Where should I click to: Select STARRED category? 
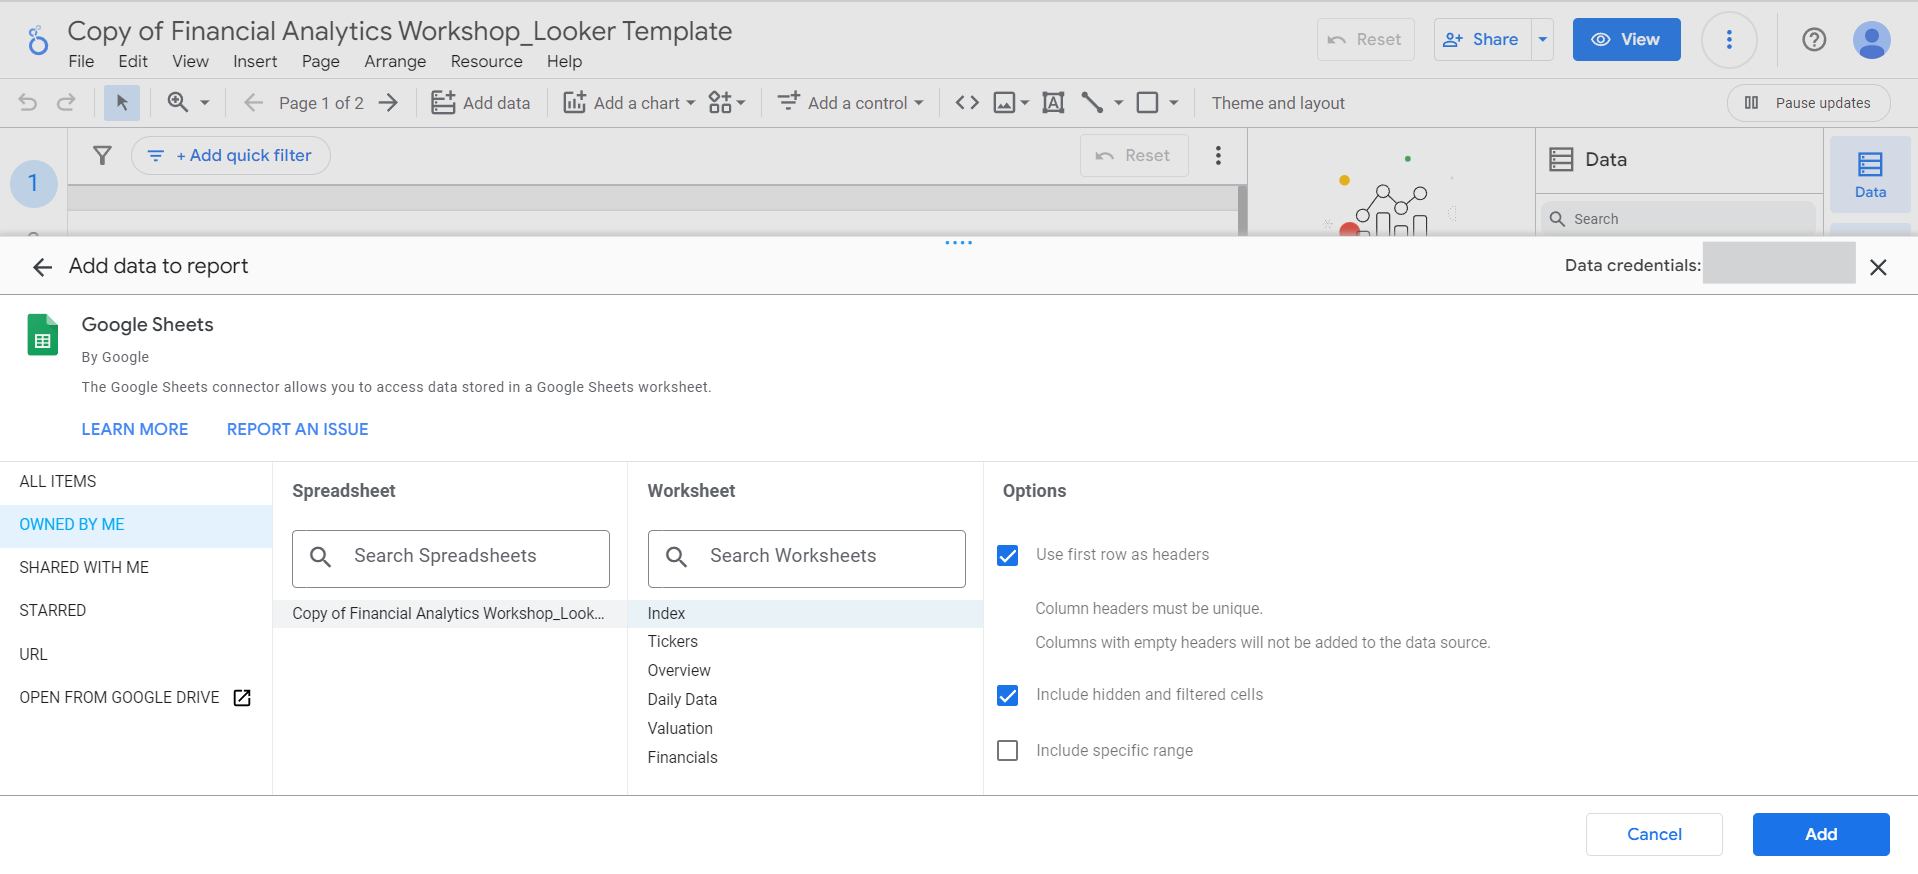136,611
